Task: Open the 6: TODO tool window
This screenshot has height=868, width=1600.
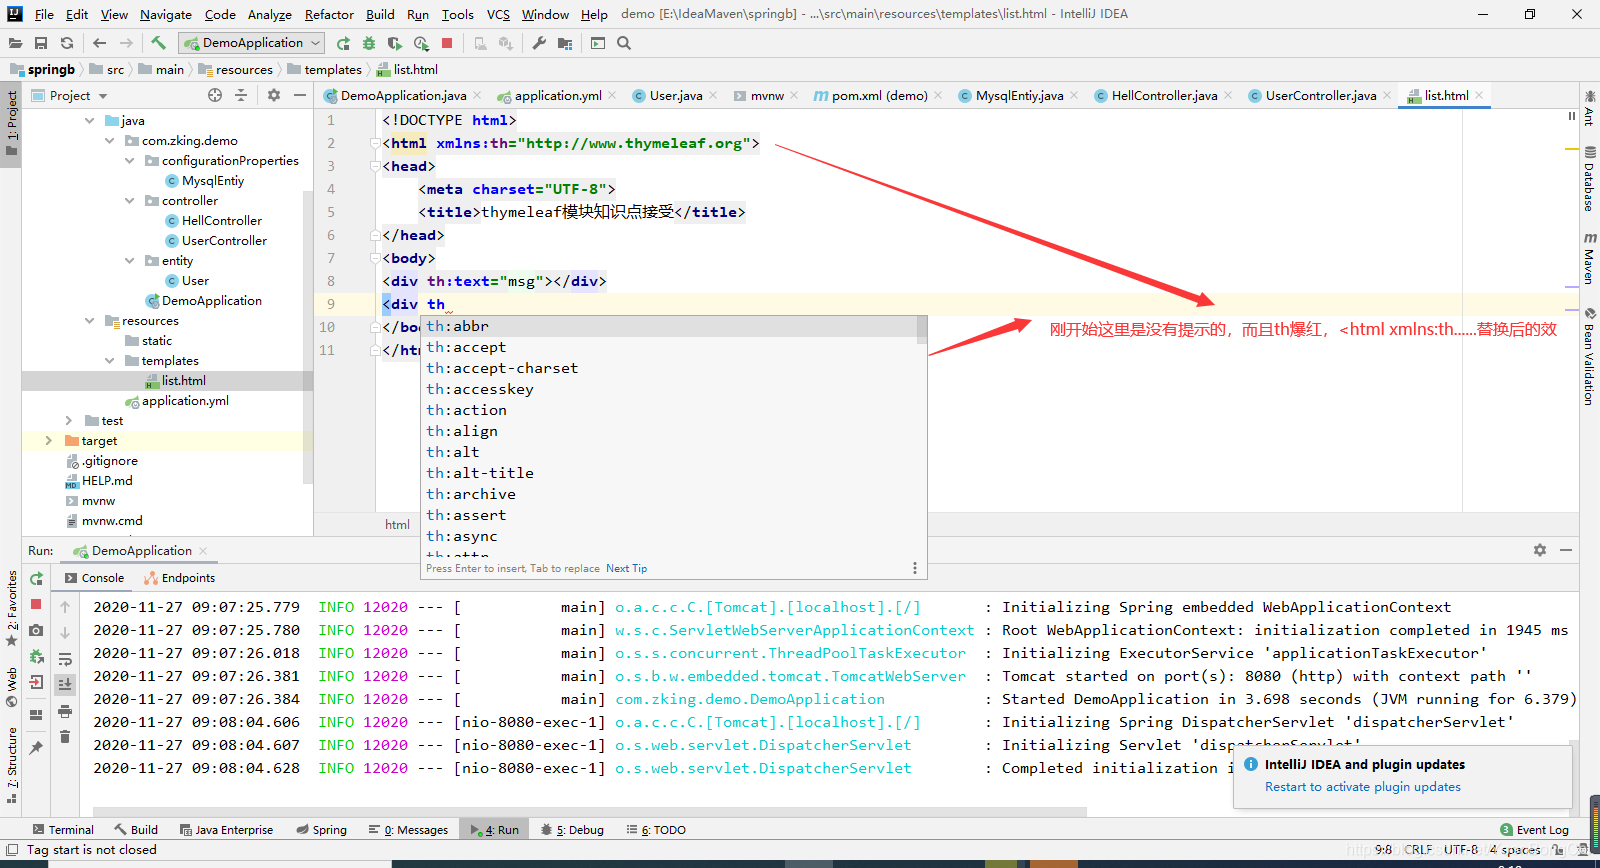Action: [x=656, y=830]
